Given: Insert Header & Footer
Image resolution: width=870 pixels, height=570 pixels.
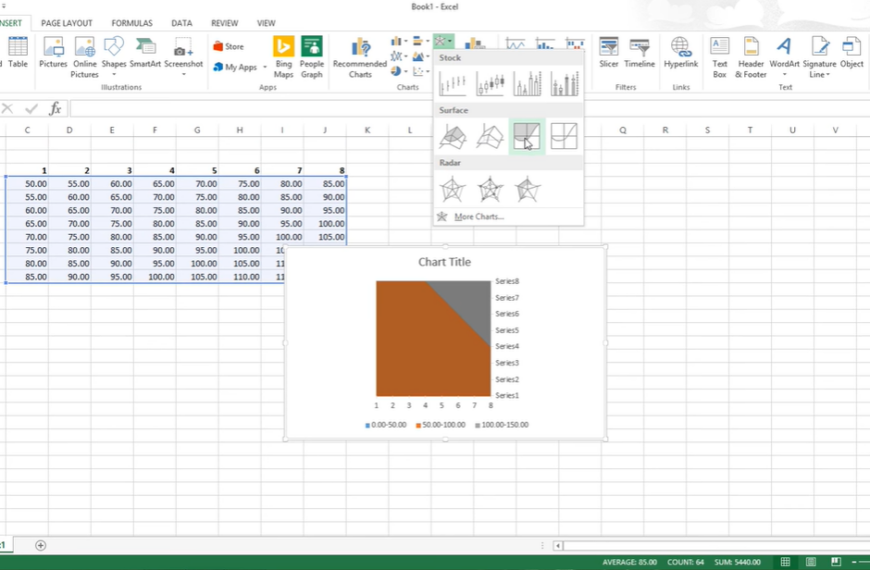Looking at the screenshot, I should (x=751, y=57).
